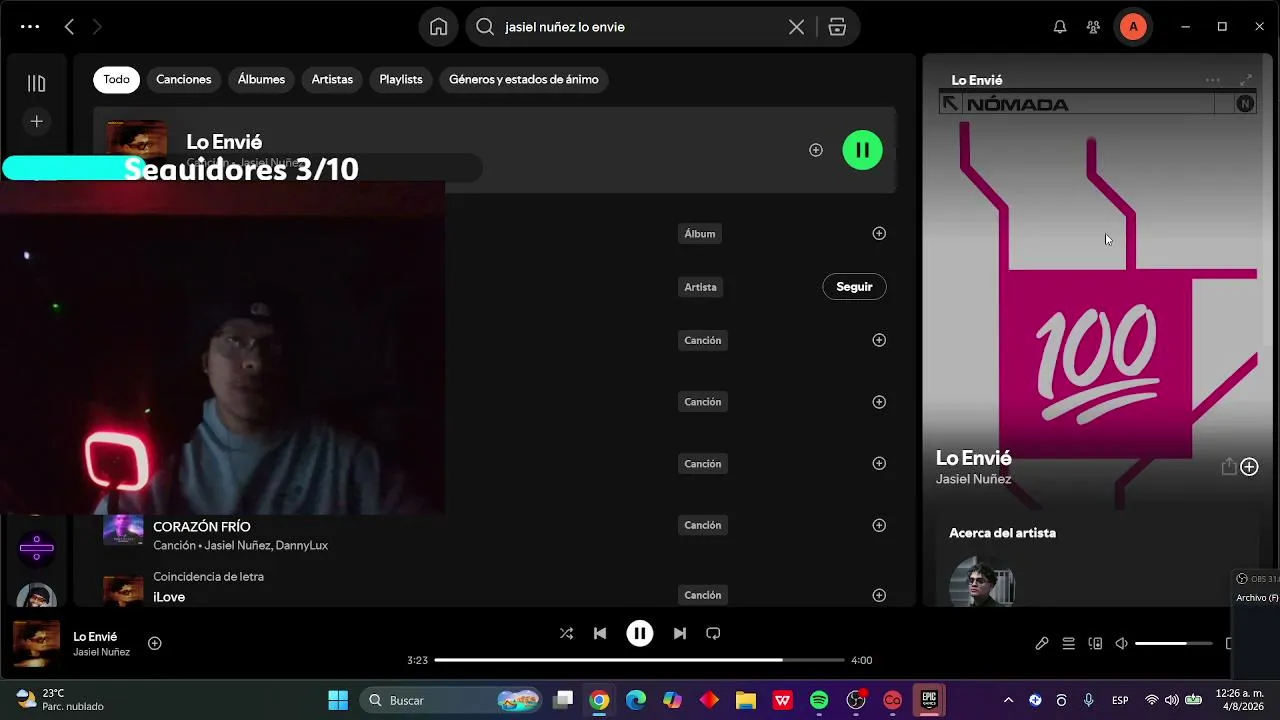Share Lo Envié from the Now Playing panel
Viewport: 1280px width, 720px height.
point(1228,466)
